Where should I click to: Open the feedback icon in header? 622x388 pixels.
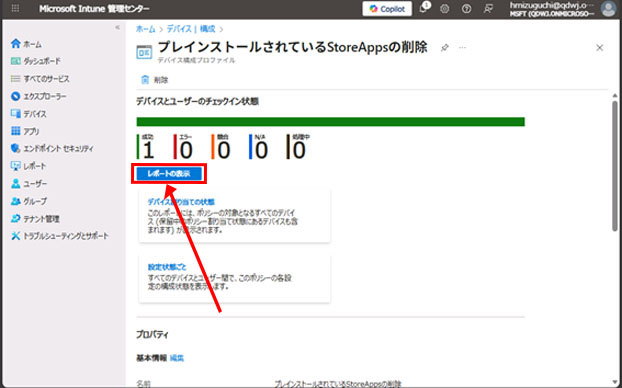488,9
